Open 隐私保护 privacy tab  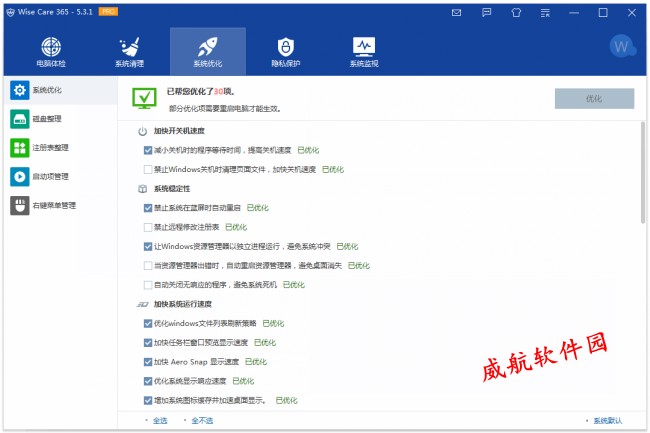[286, 52]
